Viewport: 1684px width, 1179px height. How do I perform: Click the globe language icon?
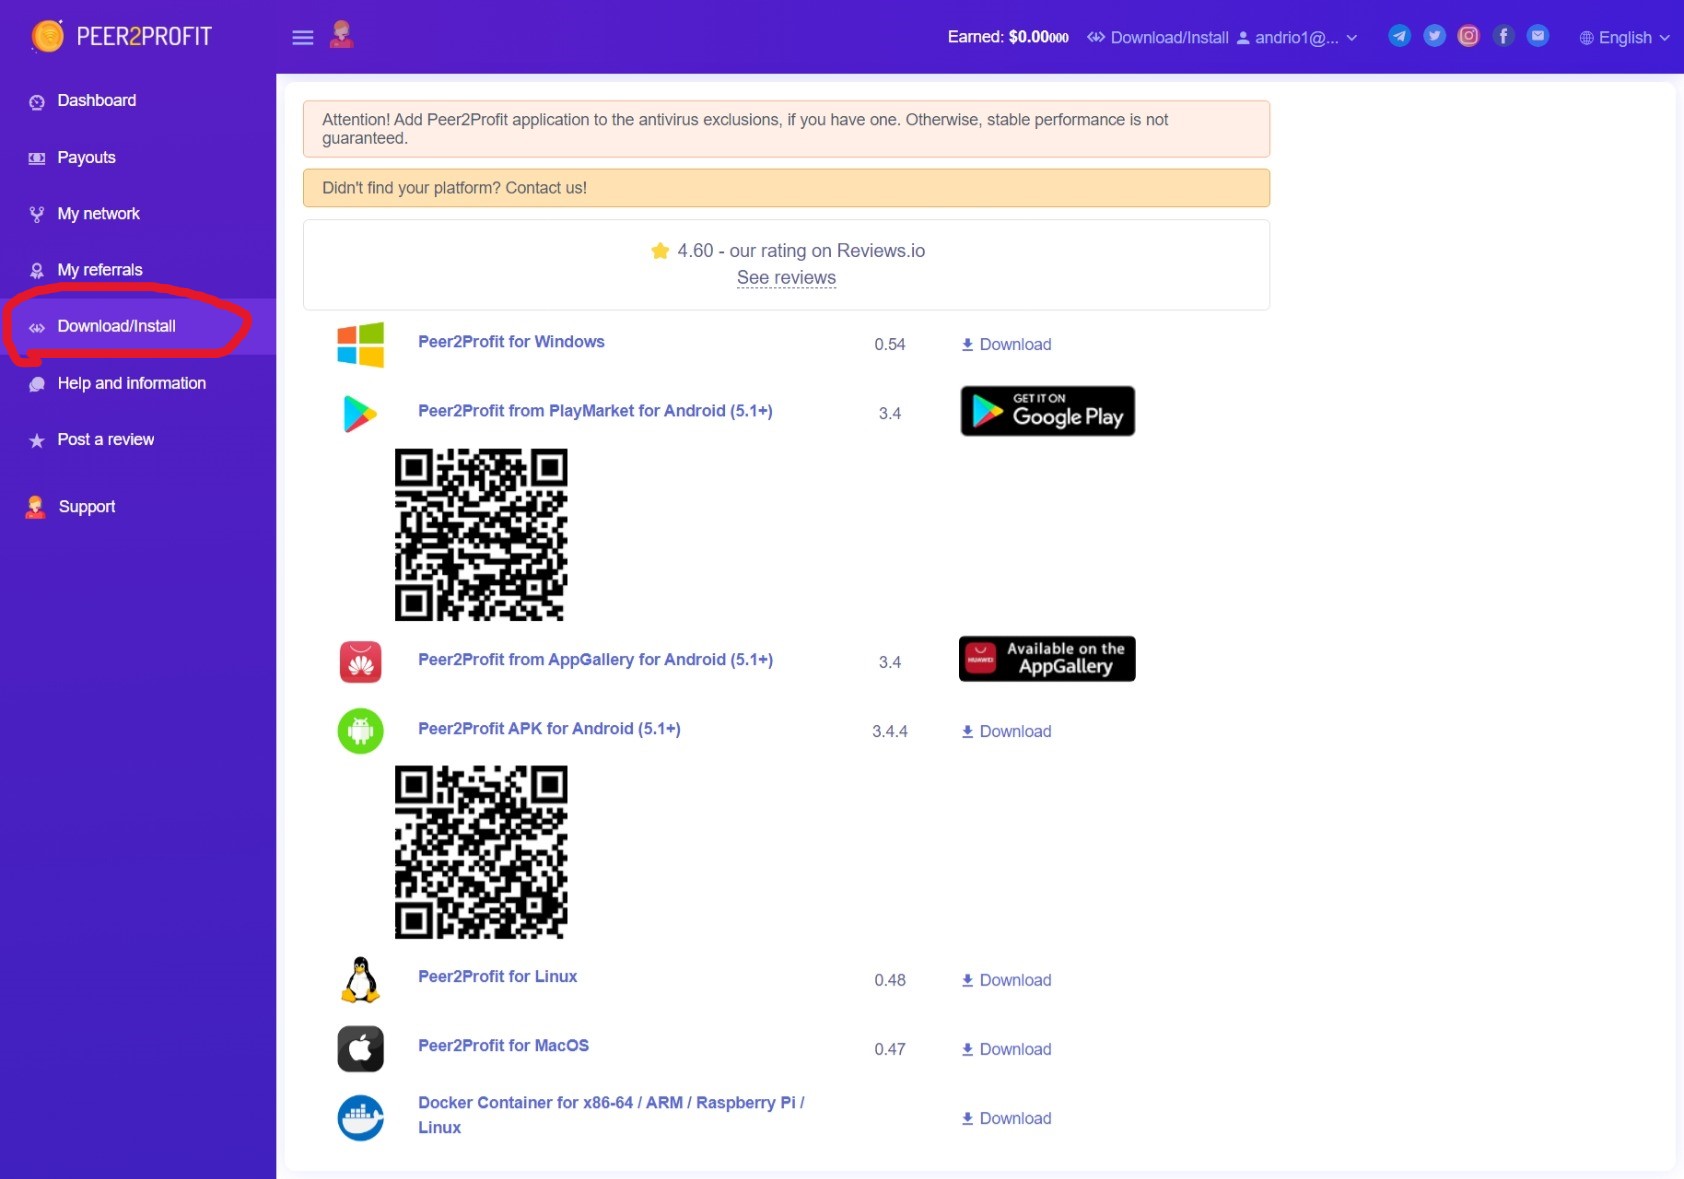[1586, 38]
